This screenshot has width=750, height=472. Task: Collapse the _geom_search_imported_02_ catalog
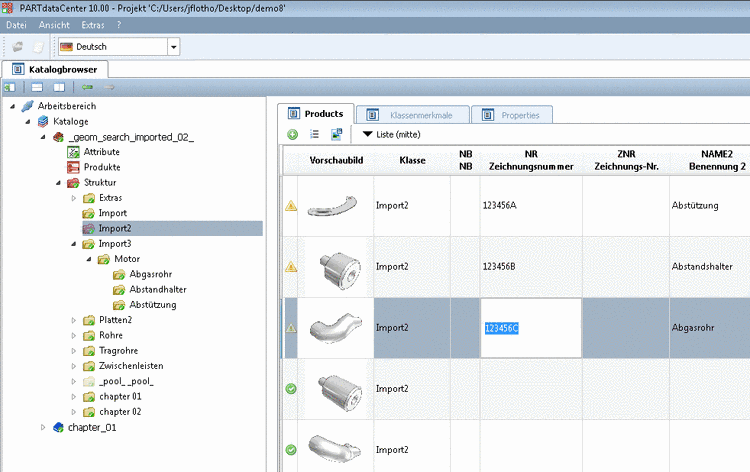[x=43, y=137]
